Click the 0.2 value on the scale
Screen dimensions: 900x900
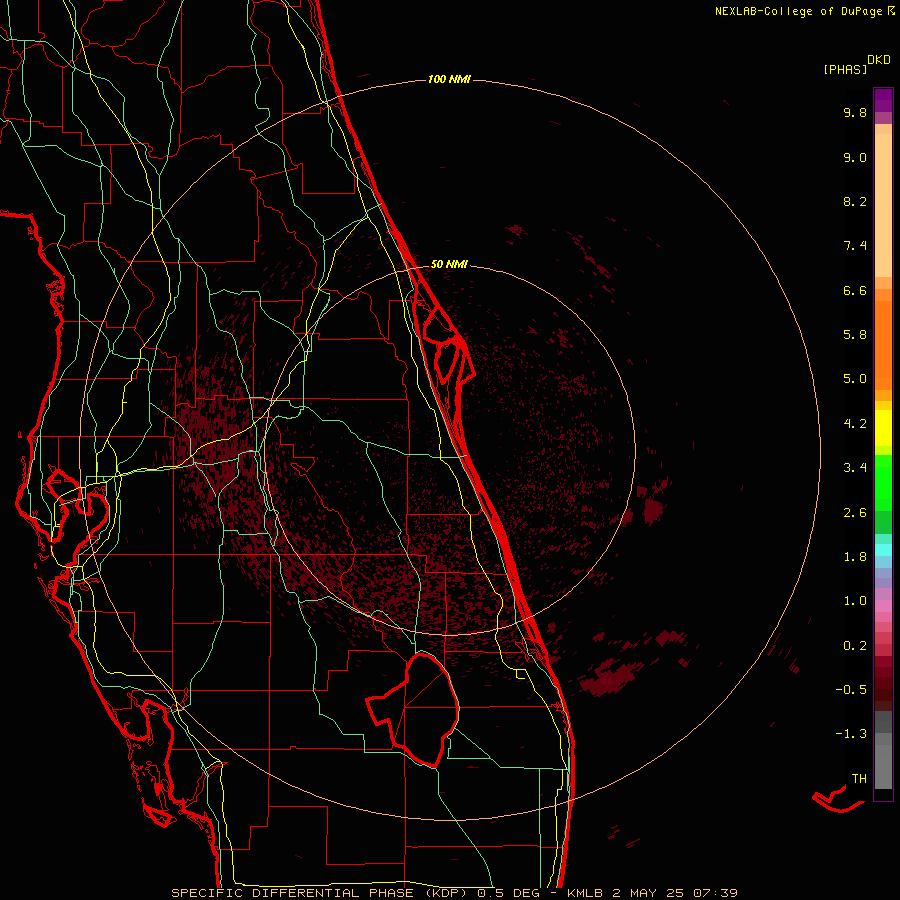click(855, 646)
